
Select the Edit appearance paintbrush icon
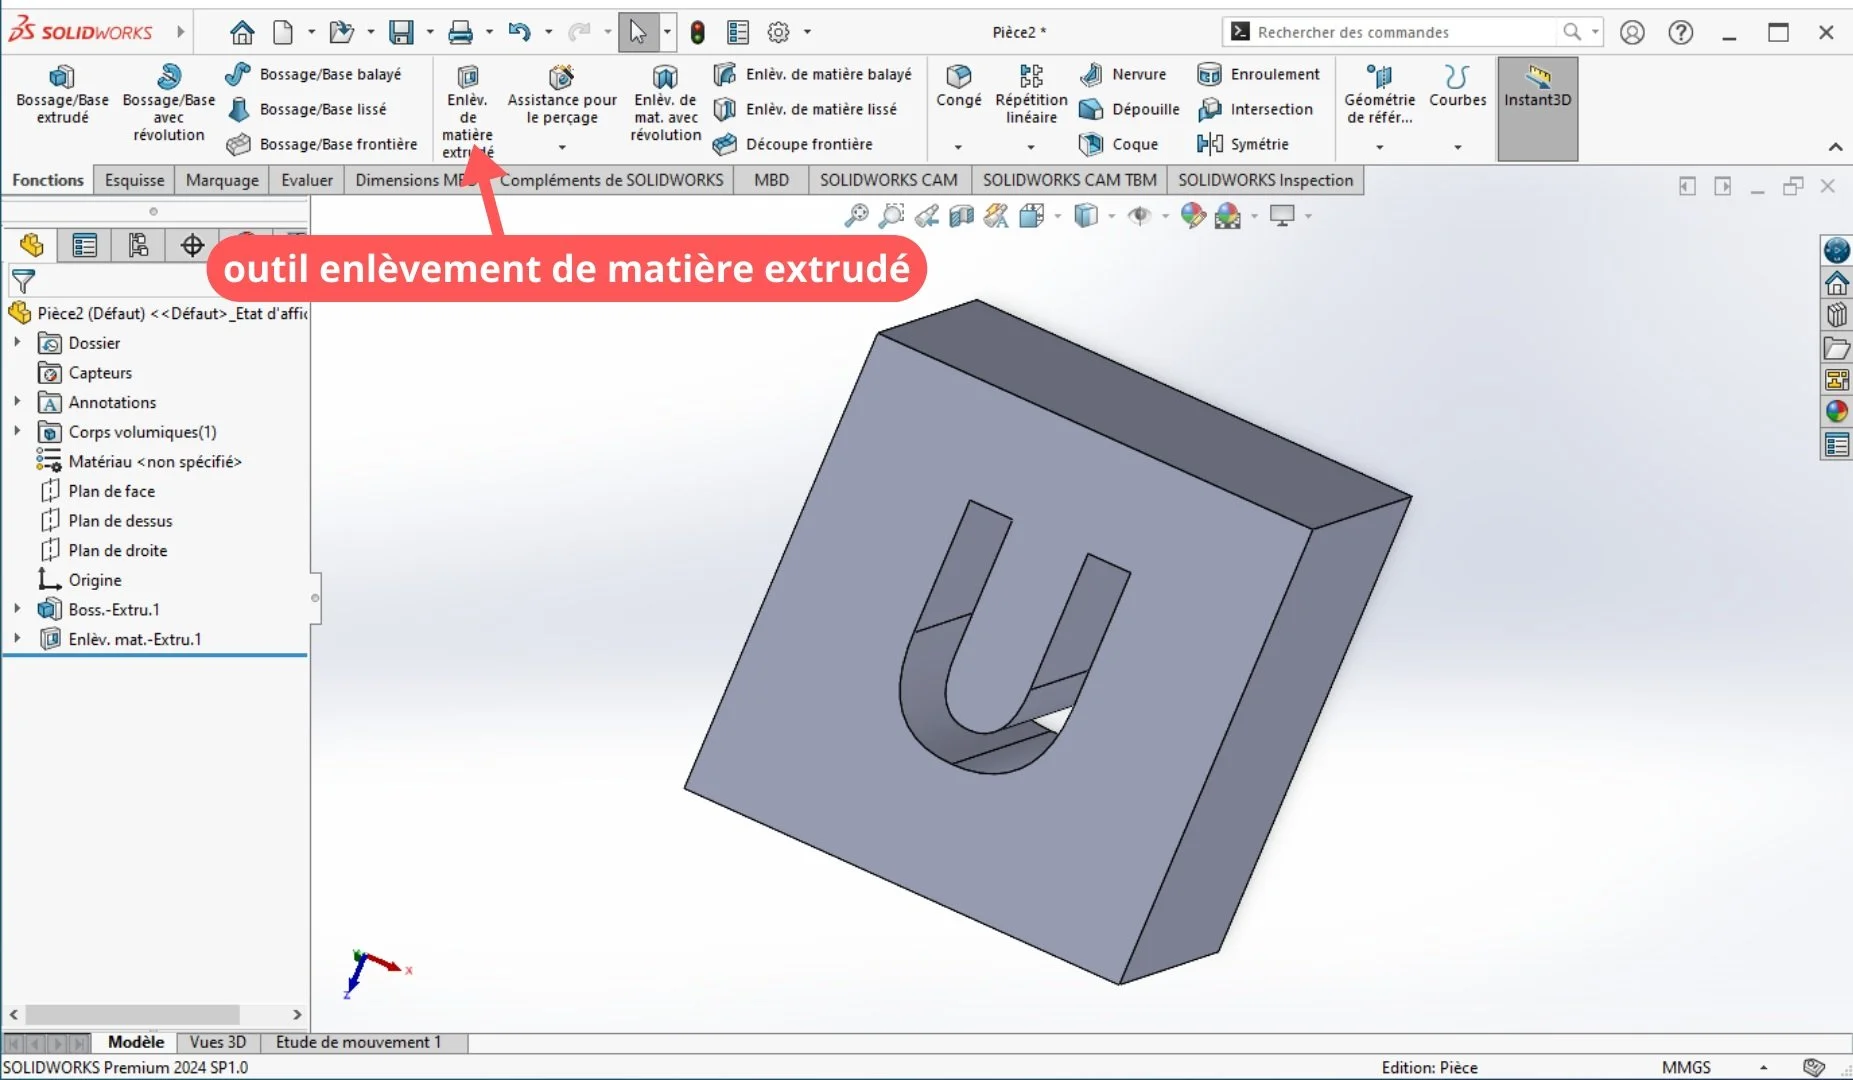[x=1192, y=216]
